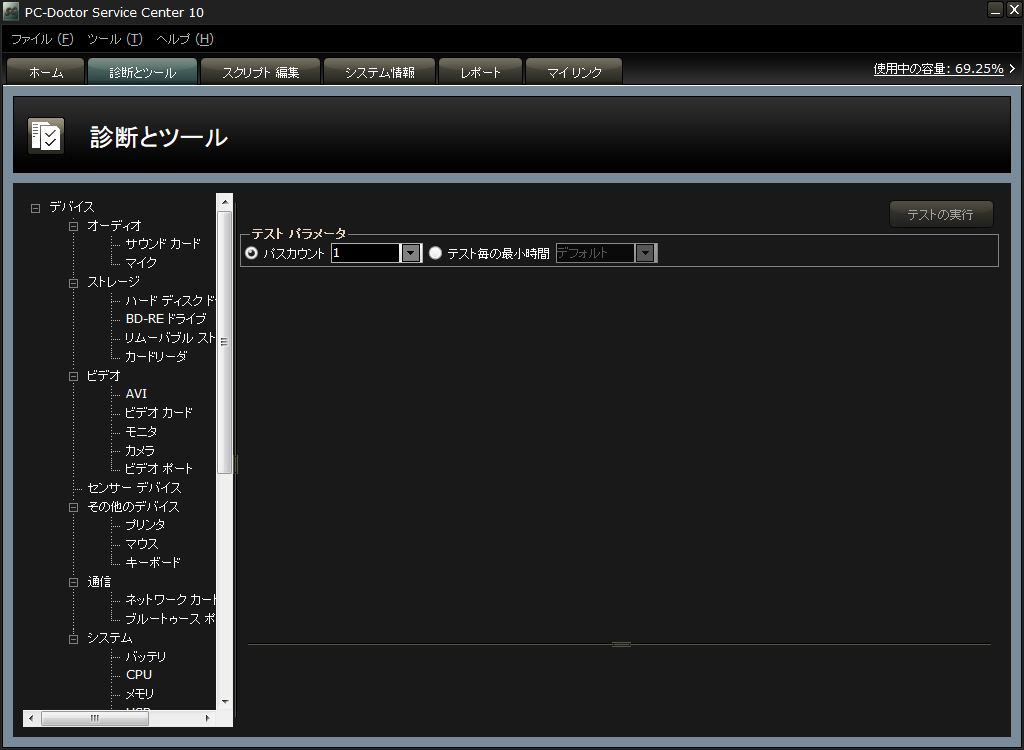
Task: Select the テスト毎の最小時間 radio button
Action: [x=435, y=253]
